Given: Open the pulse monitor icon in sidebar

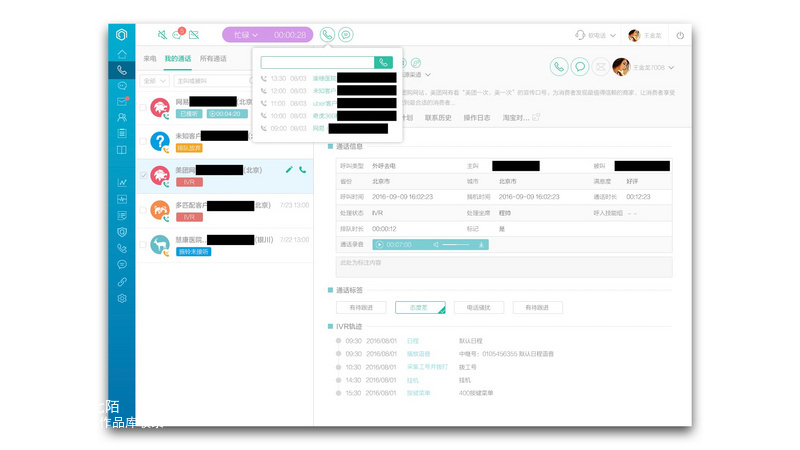Looking at the screenshot, I should click(121, 199).
